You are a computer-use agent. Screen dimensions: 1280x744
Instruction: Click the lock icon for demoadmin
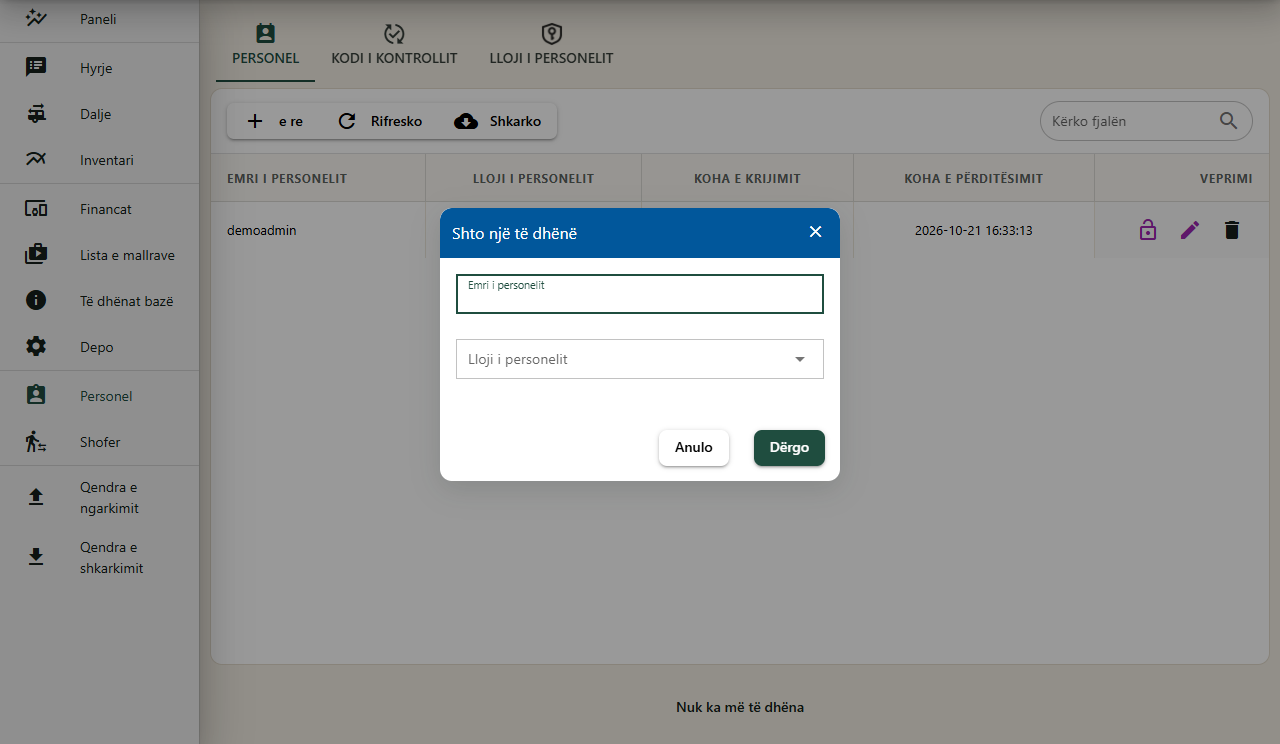[1148, 230]
